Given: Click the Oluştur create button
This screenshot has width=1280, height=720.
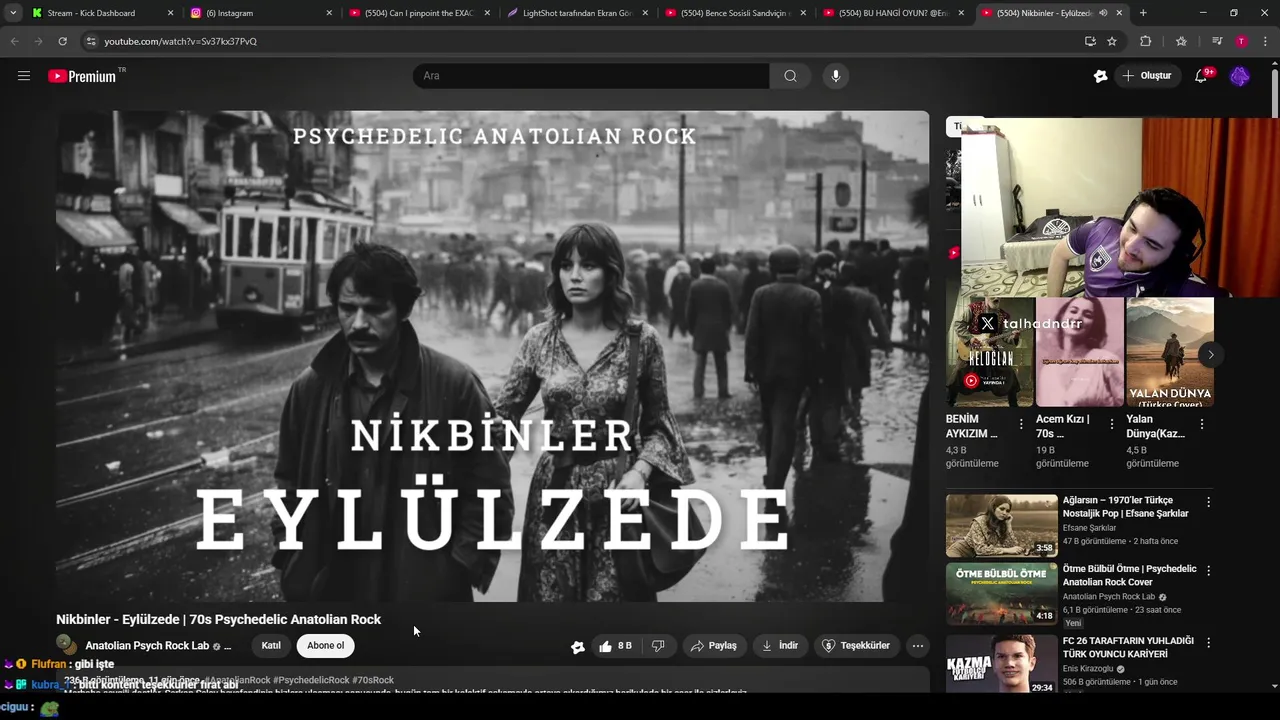Looking at the screenshot, I should pos(1146,76).
